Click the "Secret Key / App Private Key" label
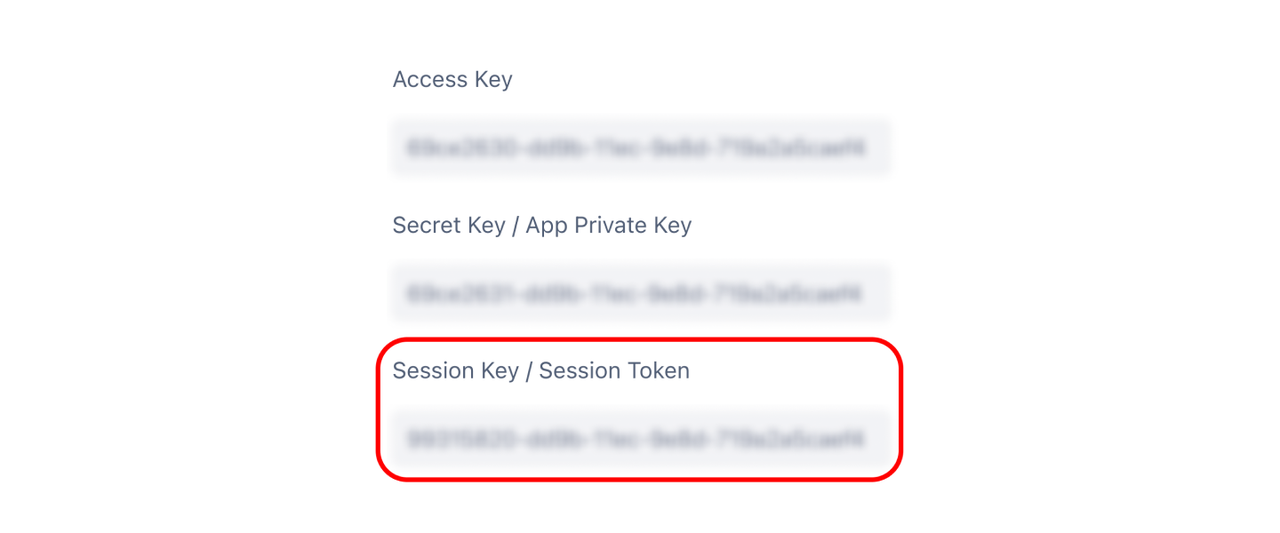This screenshot has height=533, width=1280. 541,225
